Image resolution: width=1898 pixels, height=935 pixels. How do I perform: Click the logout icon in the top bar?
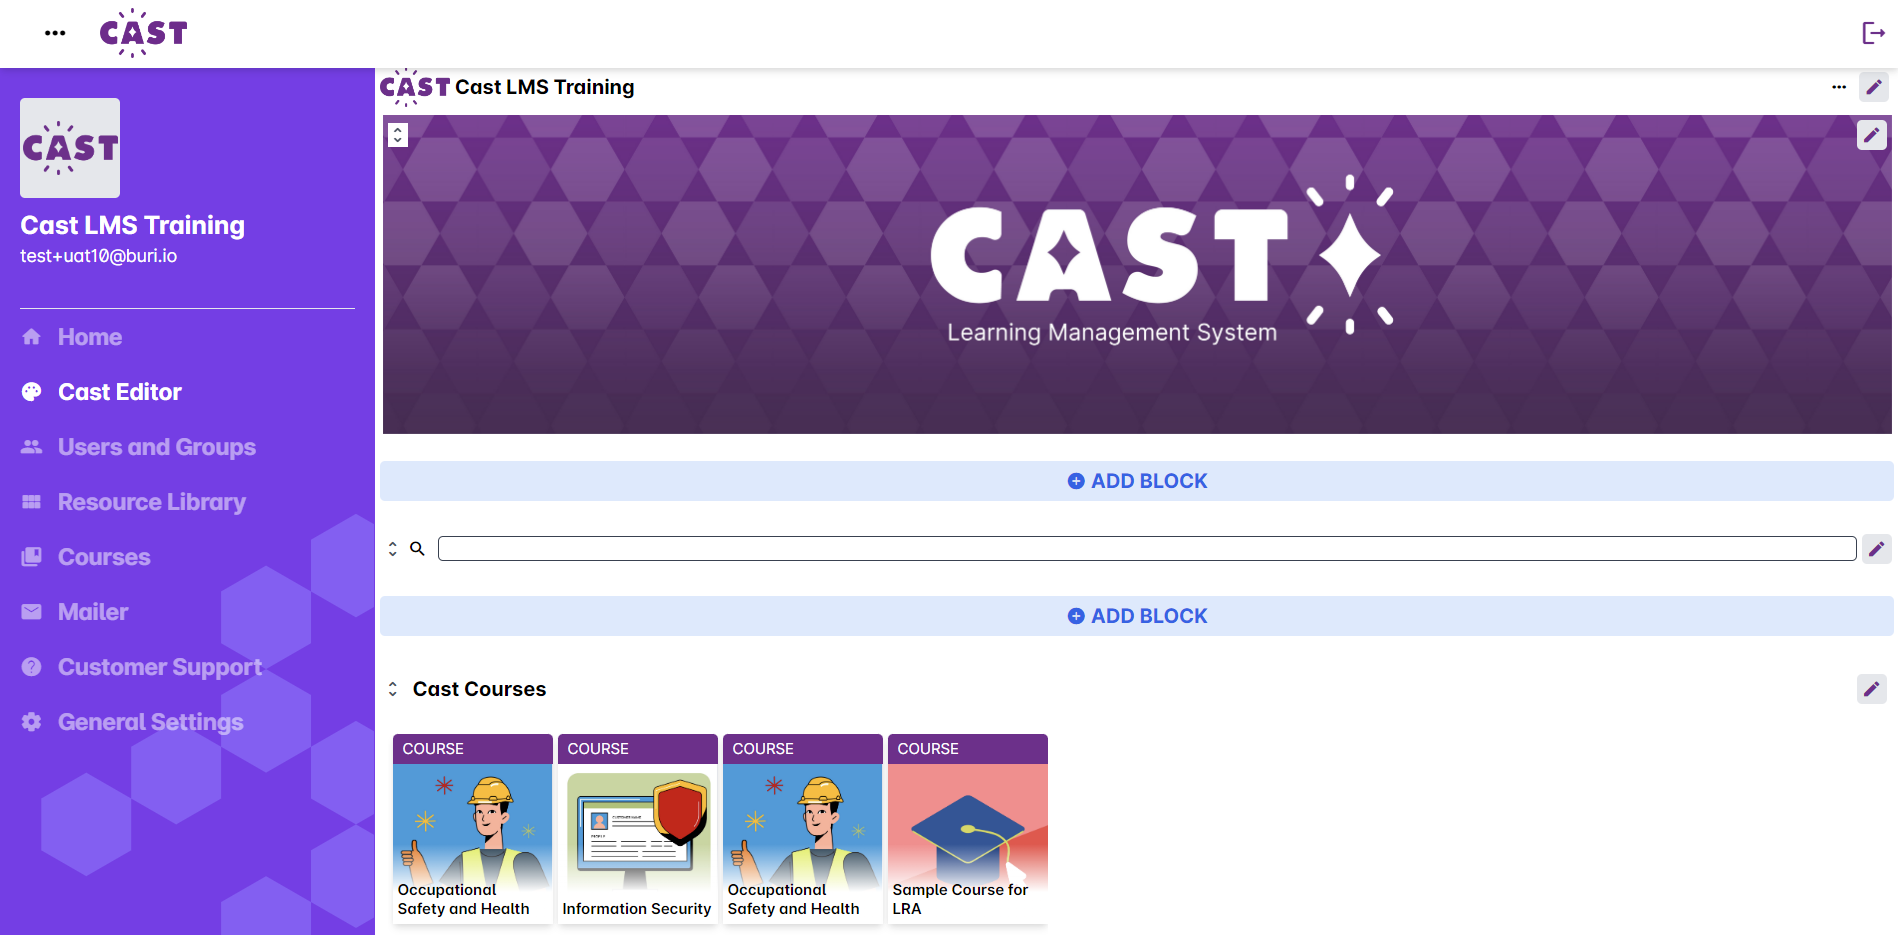click(1873, 33)
